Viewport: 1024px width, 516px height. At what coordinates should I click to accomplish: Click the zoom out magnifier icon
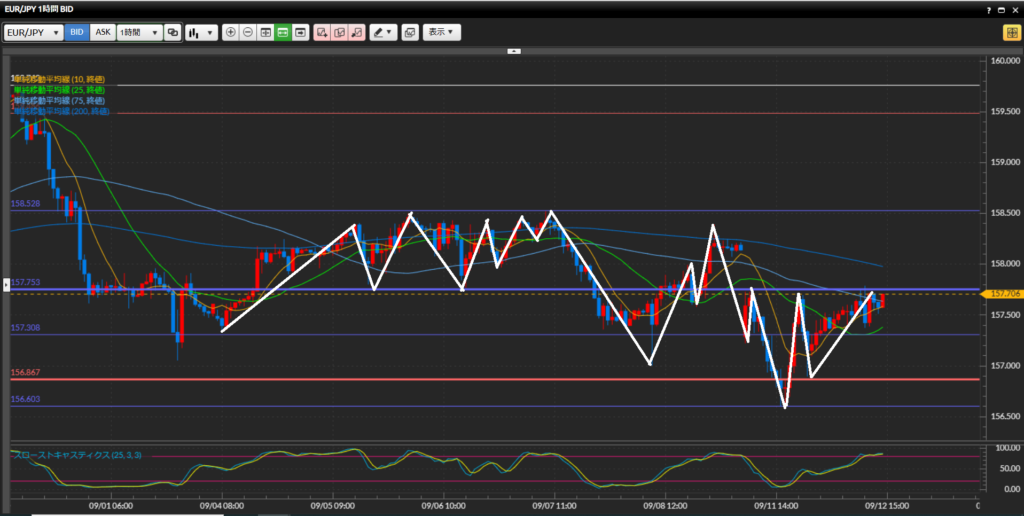(248, 32)
